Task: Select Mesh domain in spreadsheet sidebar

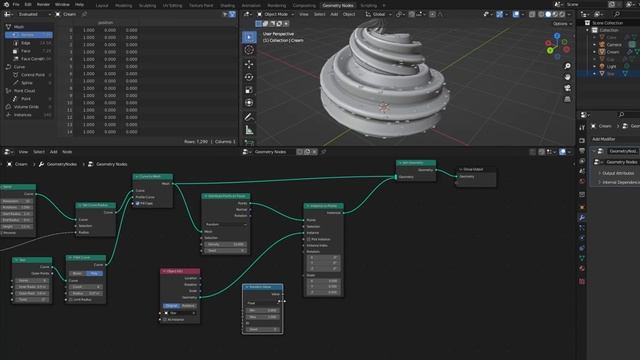Action: pyautogui.click(x=19, y=27)
